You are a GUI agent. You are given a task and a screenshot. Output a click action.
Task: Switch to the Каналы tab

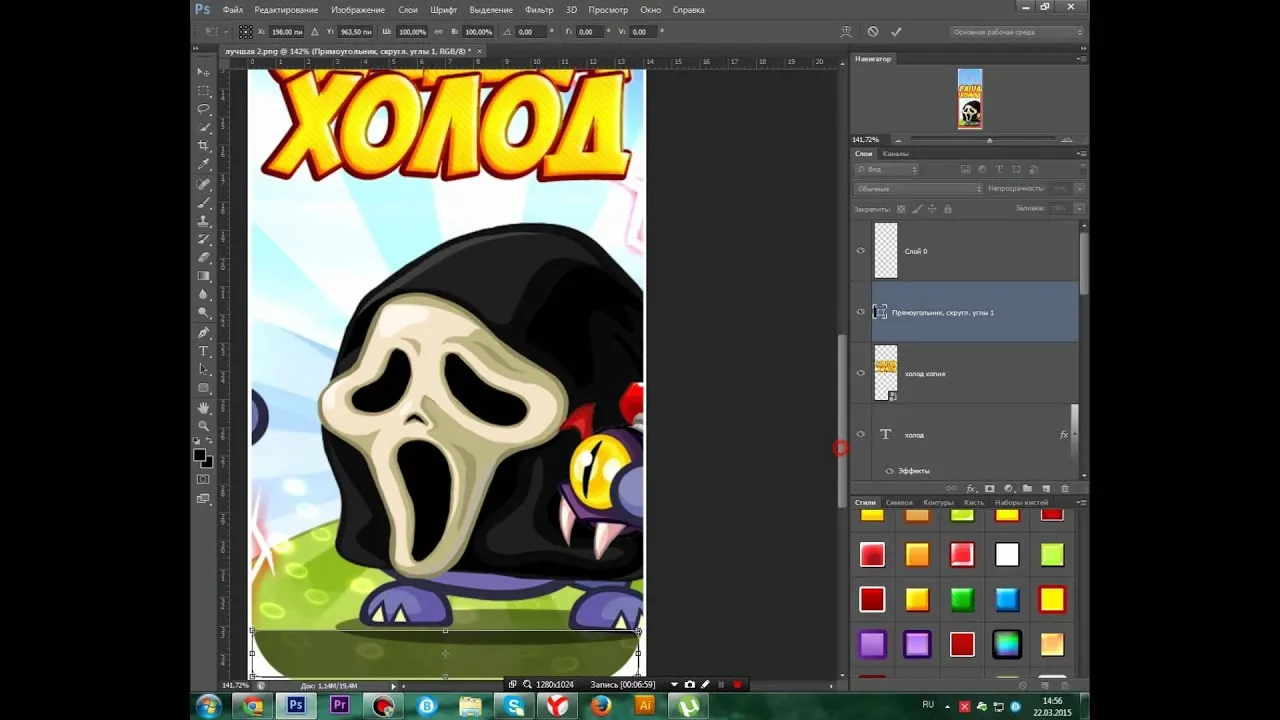click(x=895, y=154)
